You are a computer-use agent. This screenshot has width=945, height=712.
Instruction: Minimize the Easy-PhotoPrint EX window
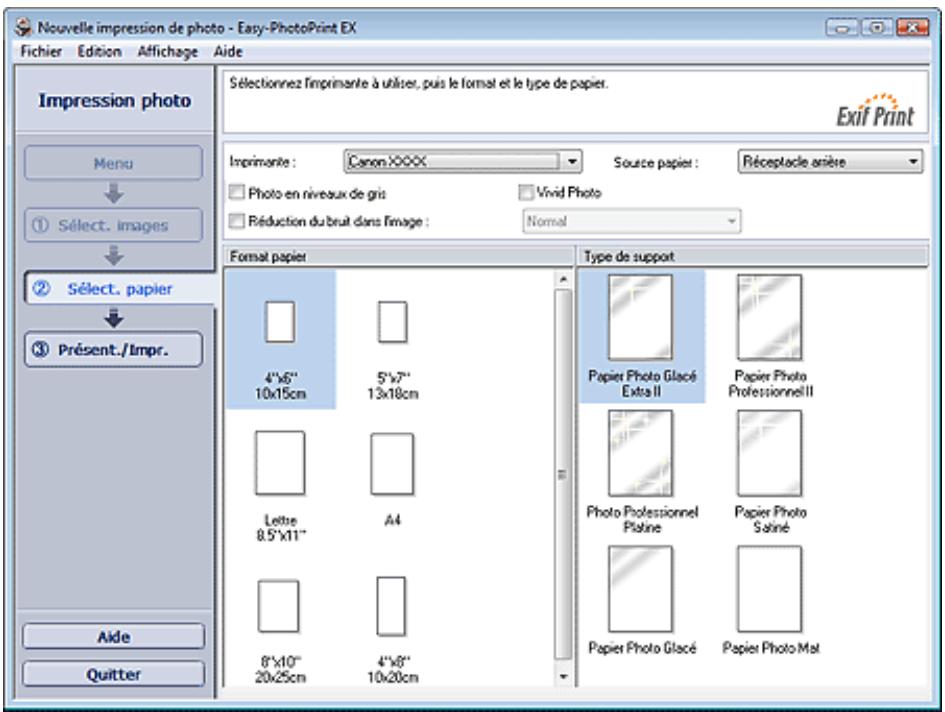coord(842,28)
